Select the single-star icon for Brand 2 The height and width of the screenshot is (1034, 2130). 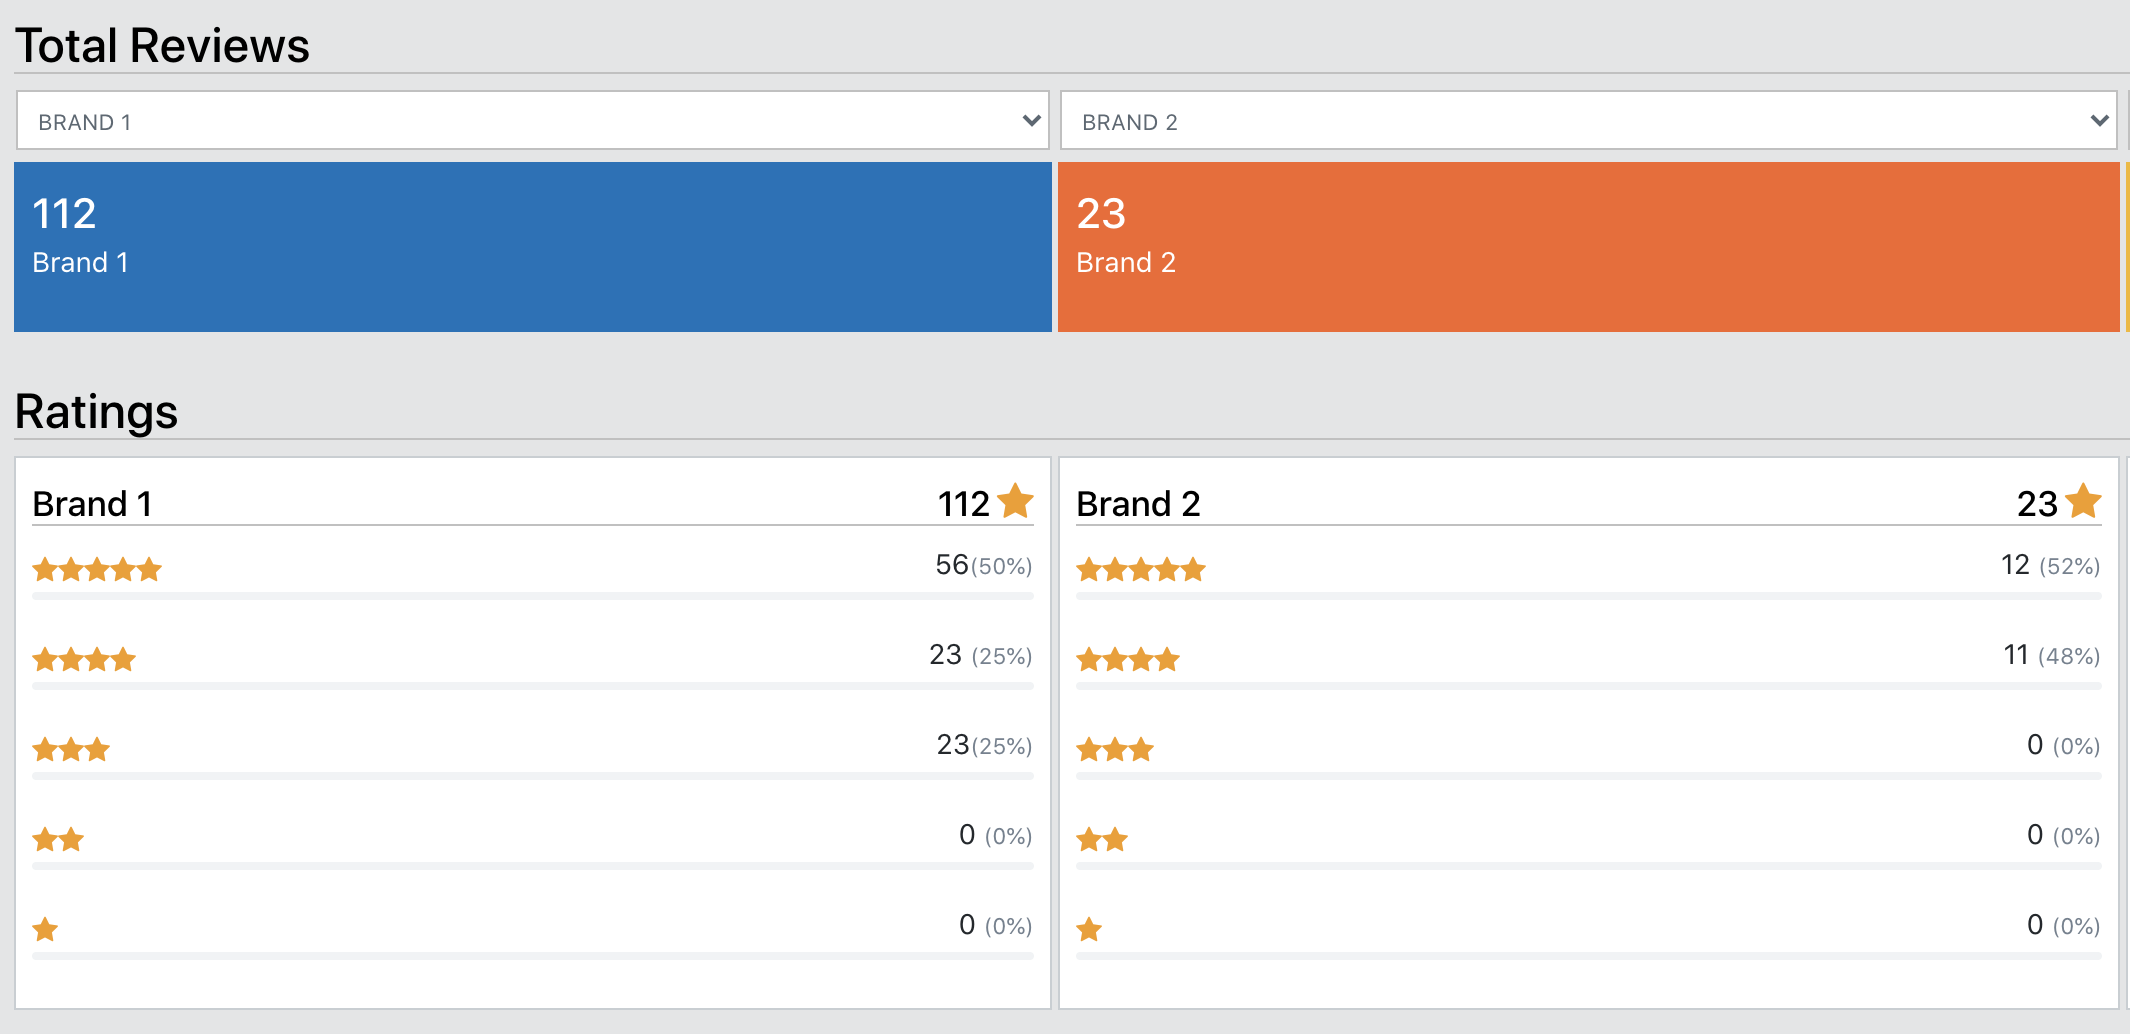point(1089,928)
